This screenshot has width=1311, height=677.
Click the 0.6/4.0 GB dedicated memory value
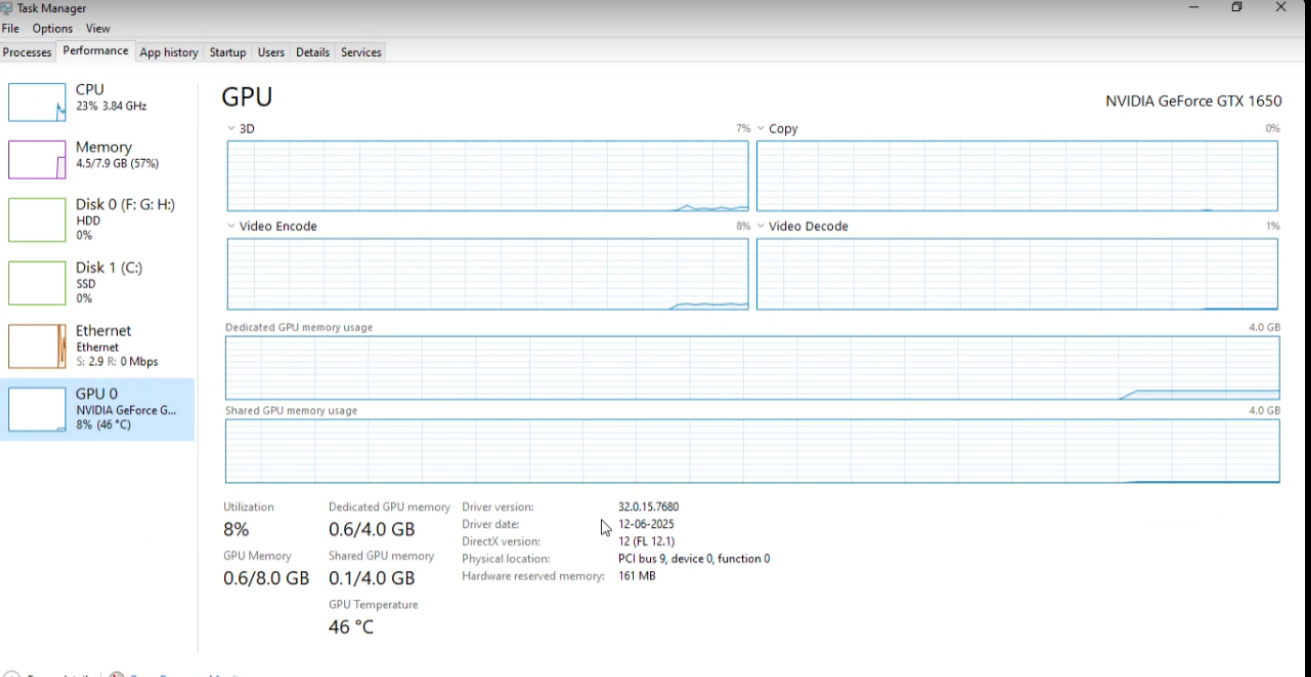pyautogui.click(x=371, y=529)
